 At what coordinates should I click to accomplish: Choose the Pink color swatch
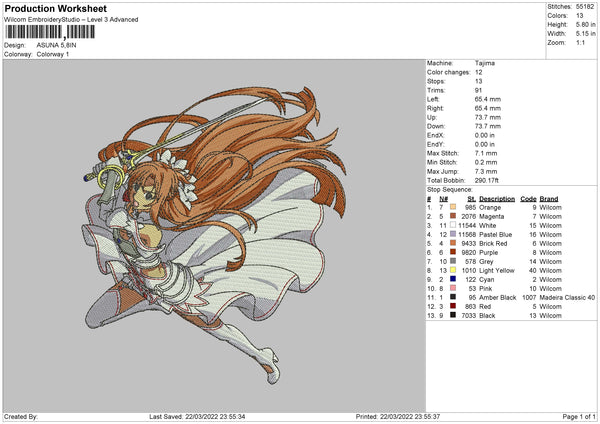click(x=453, y=287)
